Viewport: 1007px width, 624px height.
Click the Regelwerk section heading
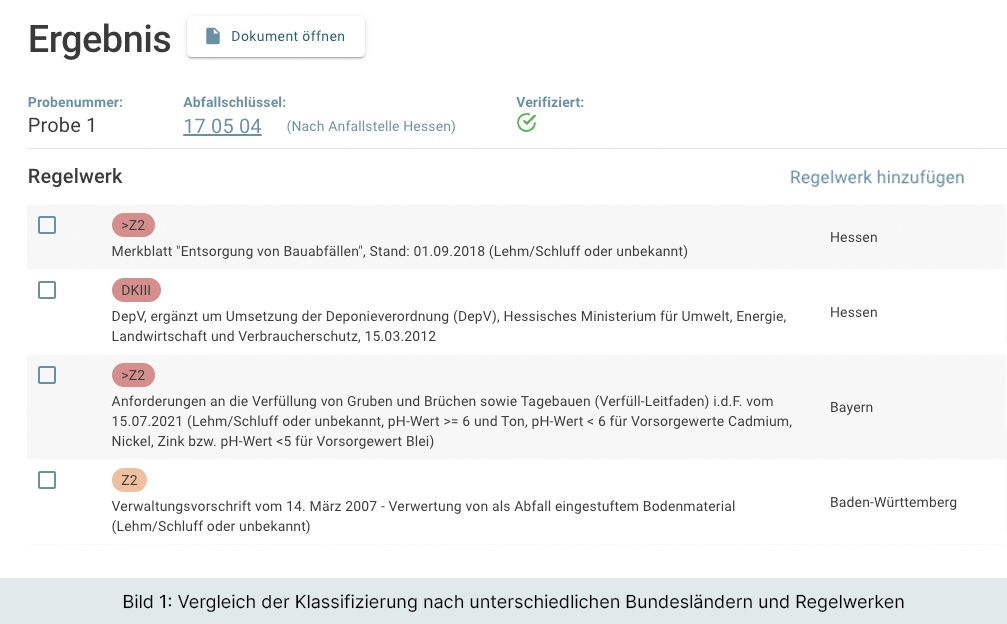click(75, 177)
